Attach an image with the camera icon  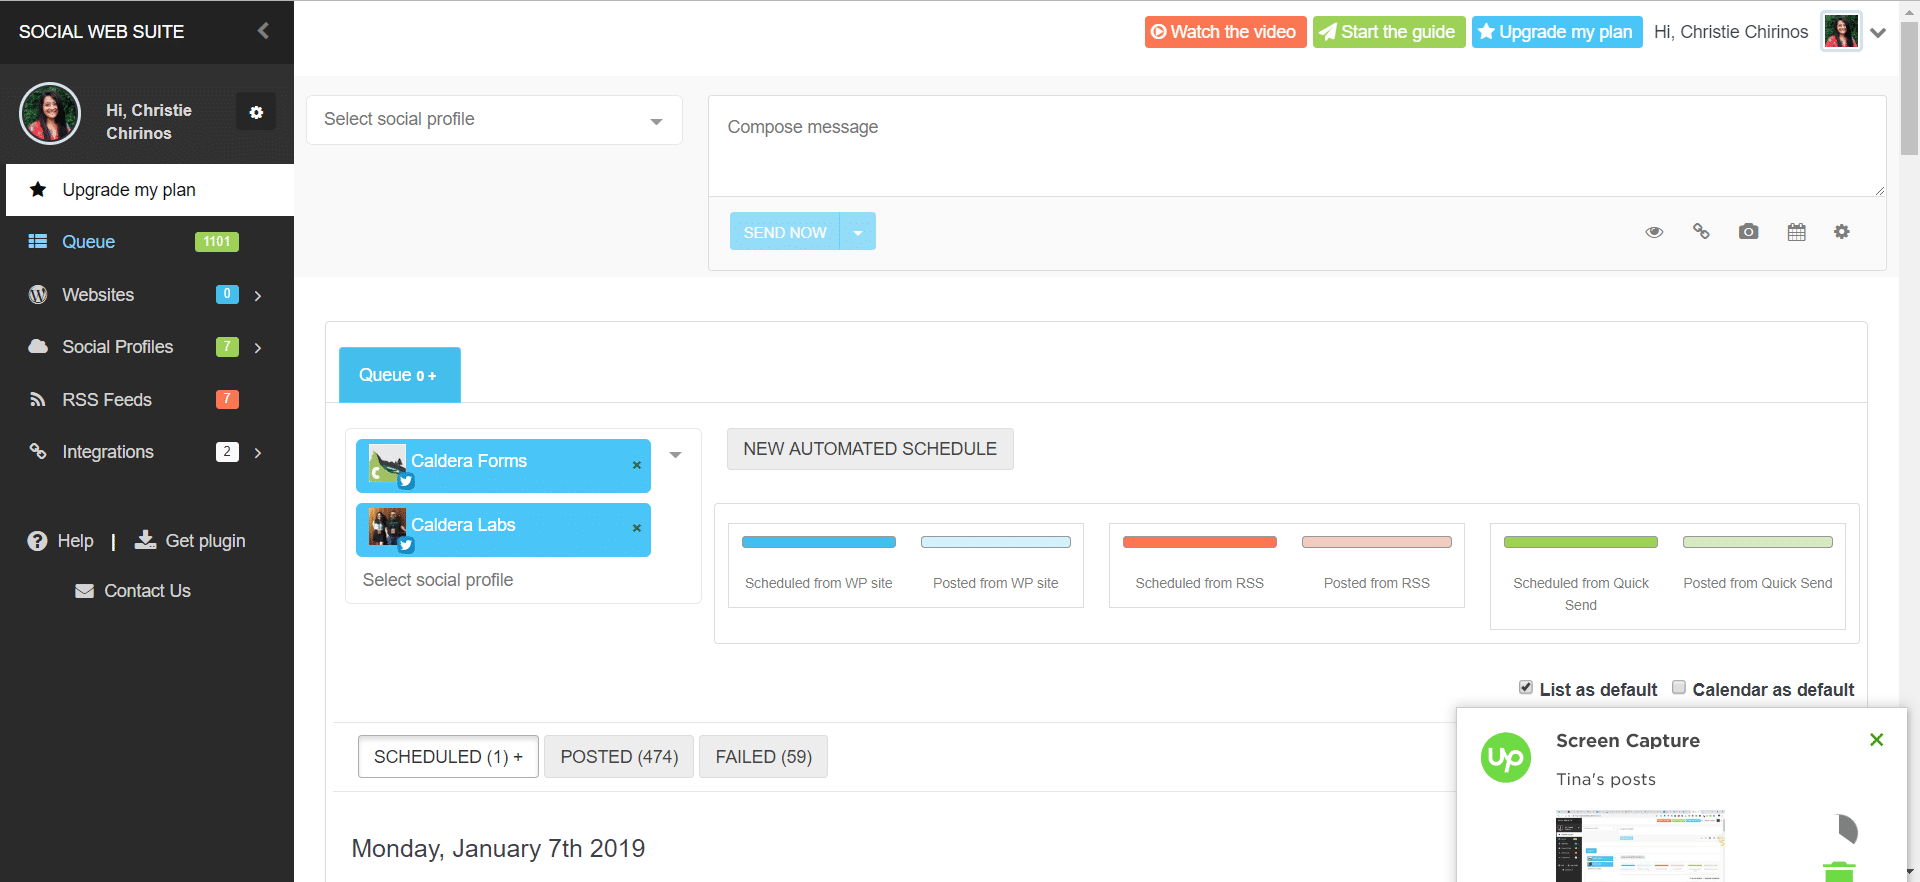(1748, 231)
